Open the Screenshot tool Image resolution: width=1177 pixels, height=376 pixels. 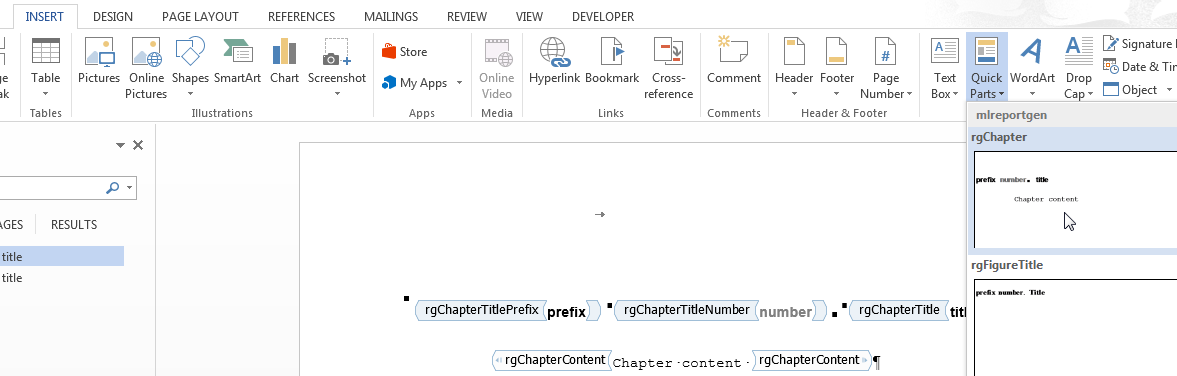pyautogui.click(x=336, y=68)
